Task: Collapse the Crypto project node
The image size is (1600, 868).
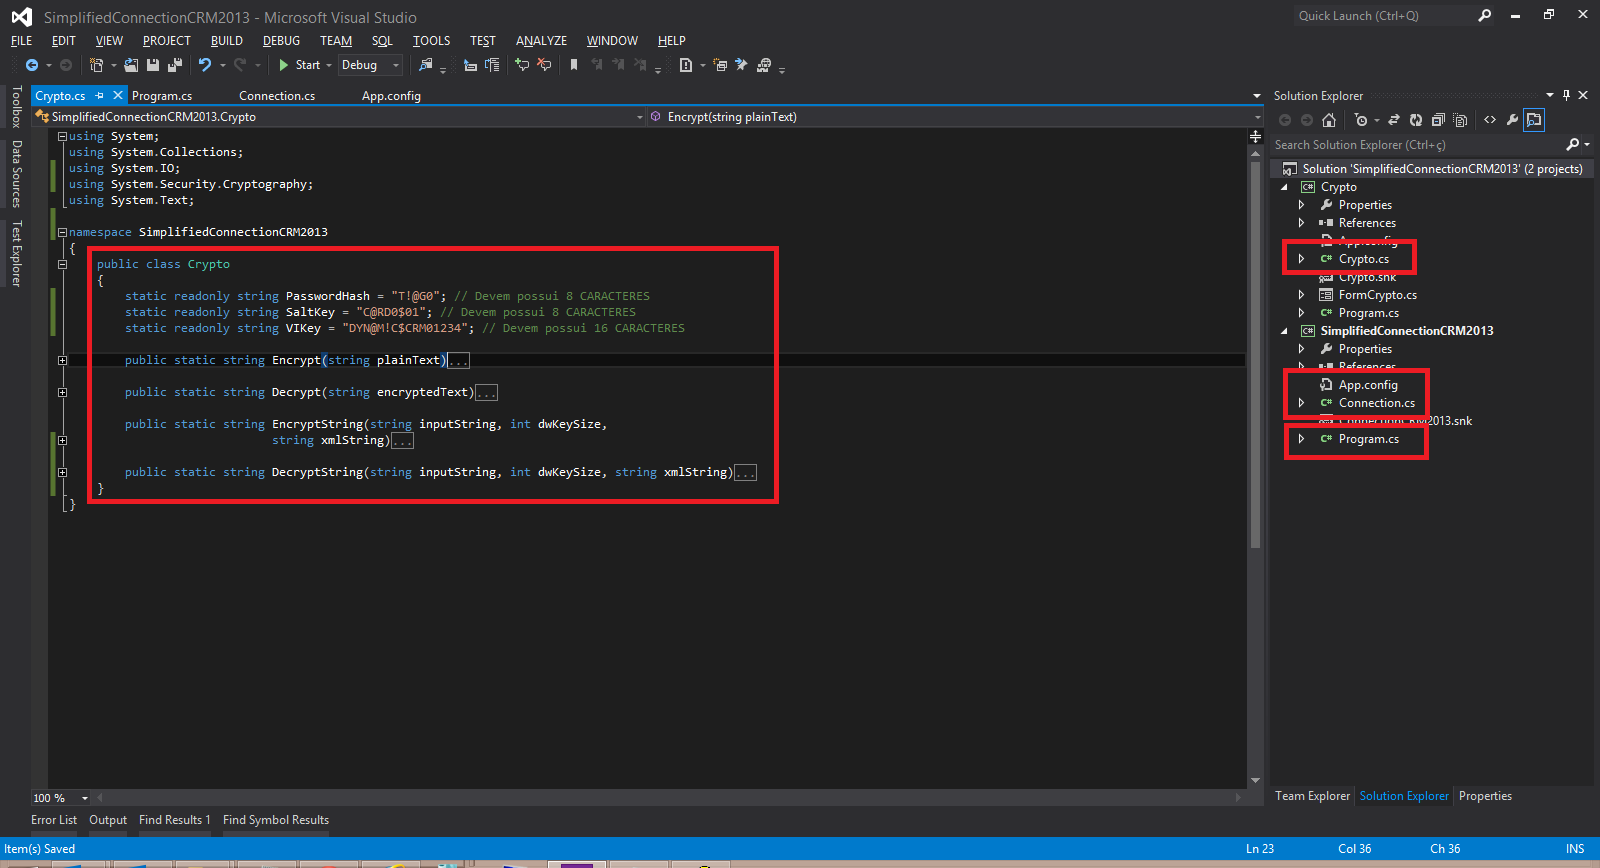Action: click(x=1285, y=187)
